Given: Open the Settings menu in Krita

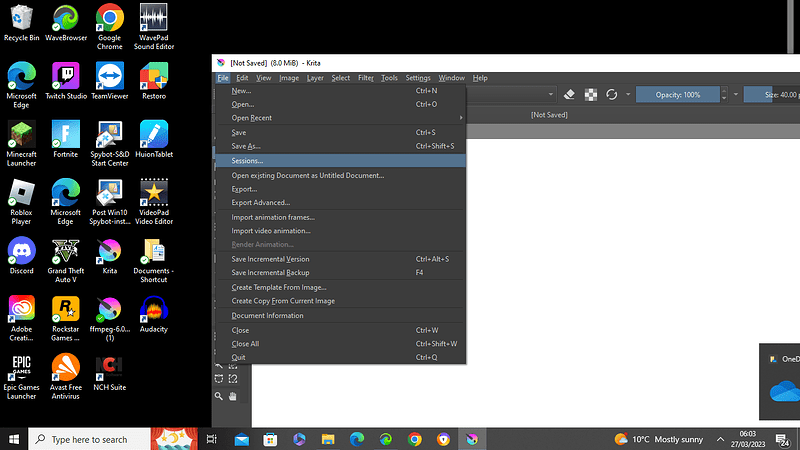Looking at the screenshot, I should 418,78.
